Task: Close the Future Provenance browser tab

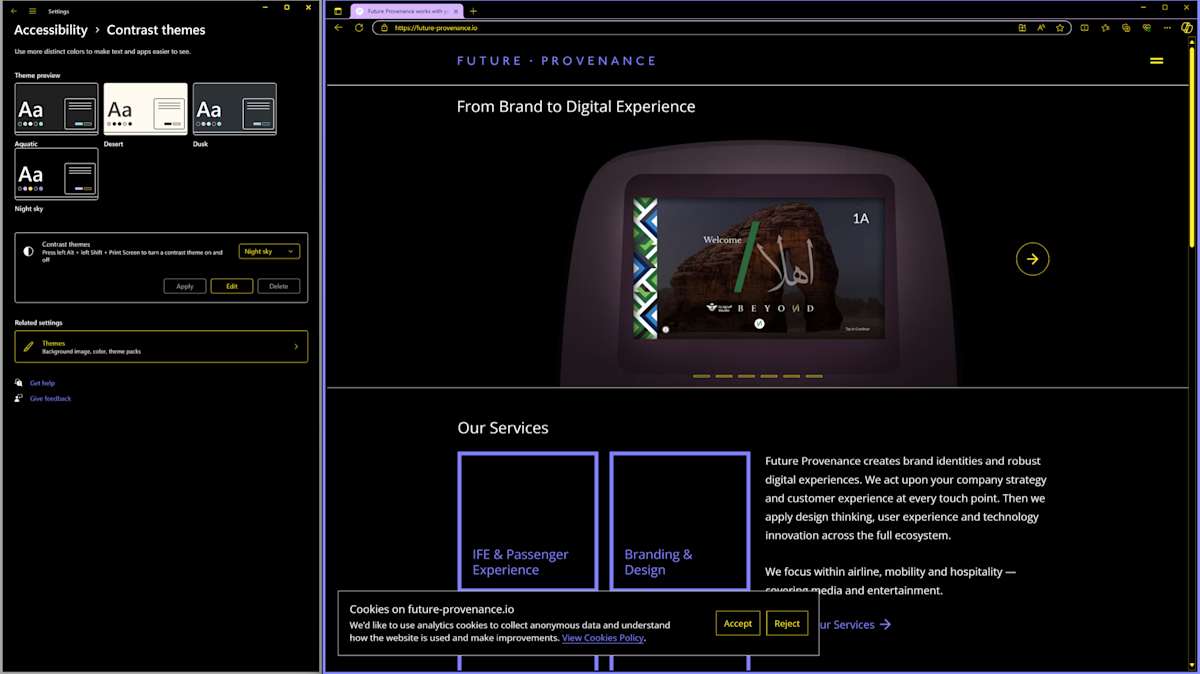Action: (455, 11)
